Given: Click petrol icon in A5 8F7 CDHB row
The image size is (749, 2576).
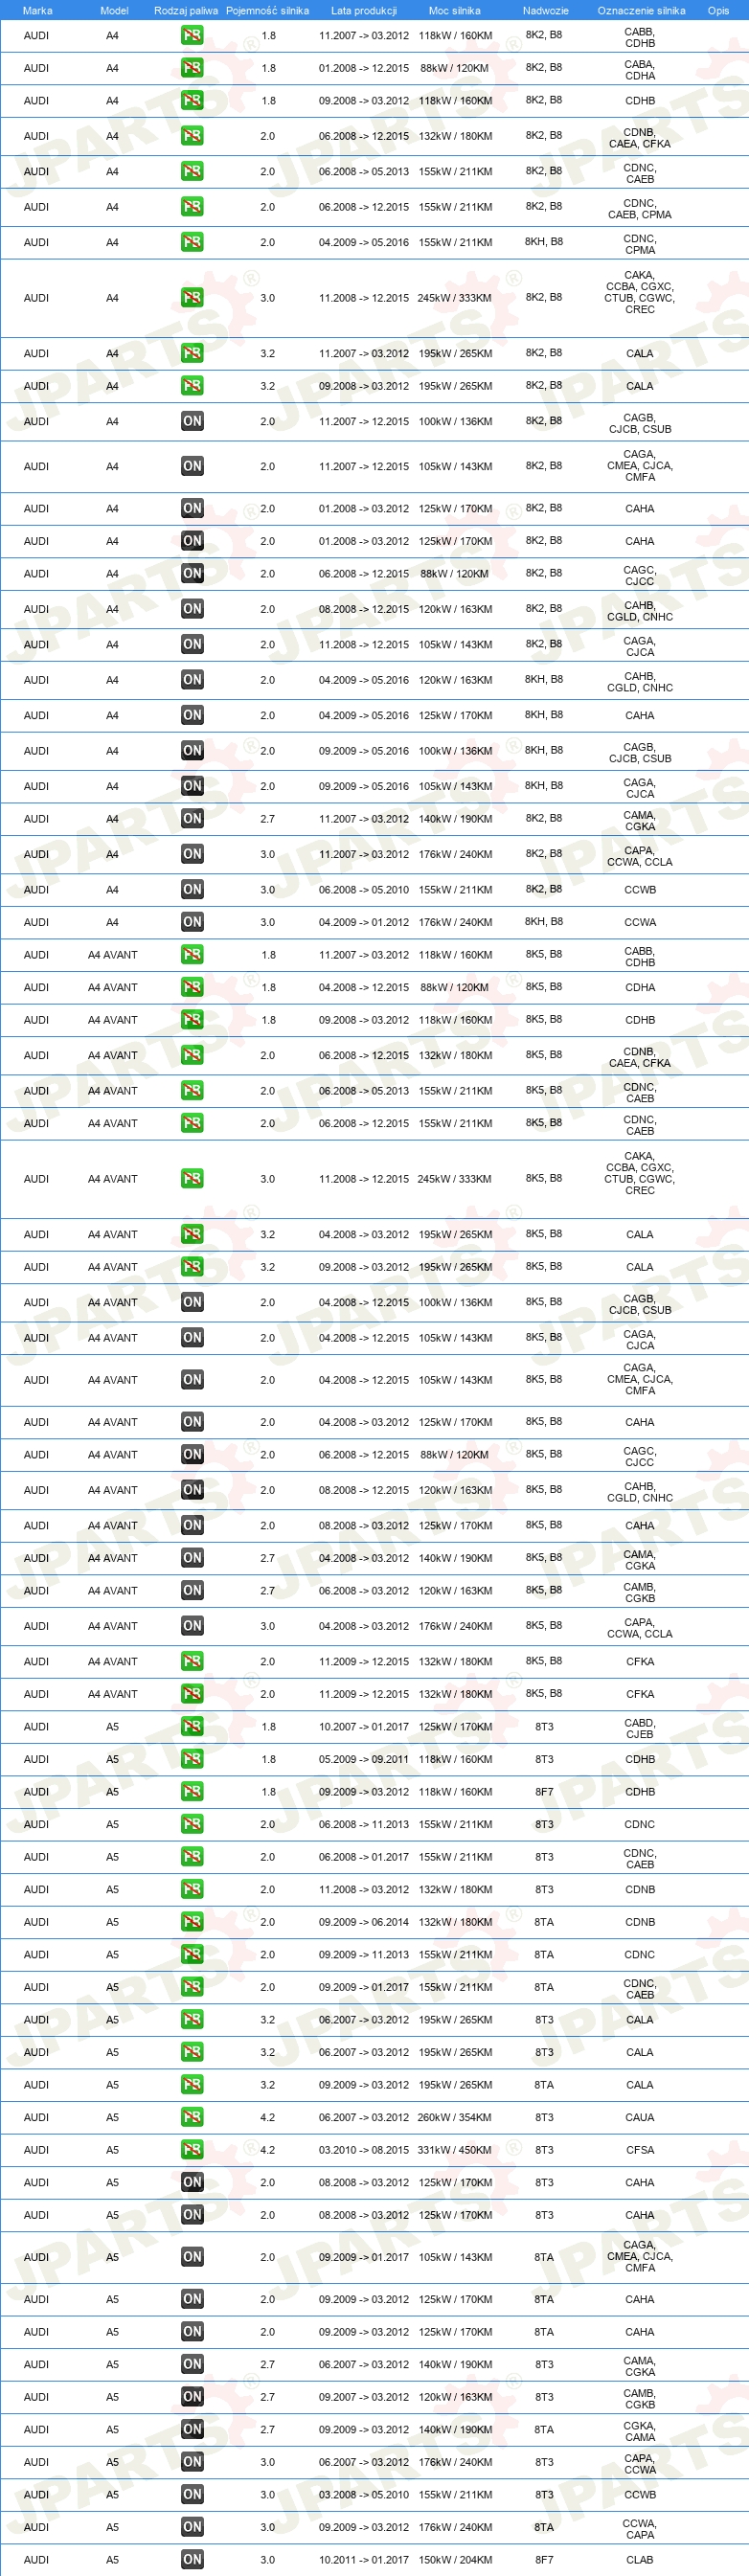Looking at the screenshot, I should (x=192, y=1792).
